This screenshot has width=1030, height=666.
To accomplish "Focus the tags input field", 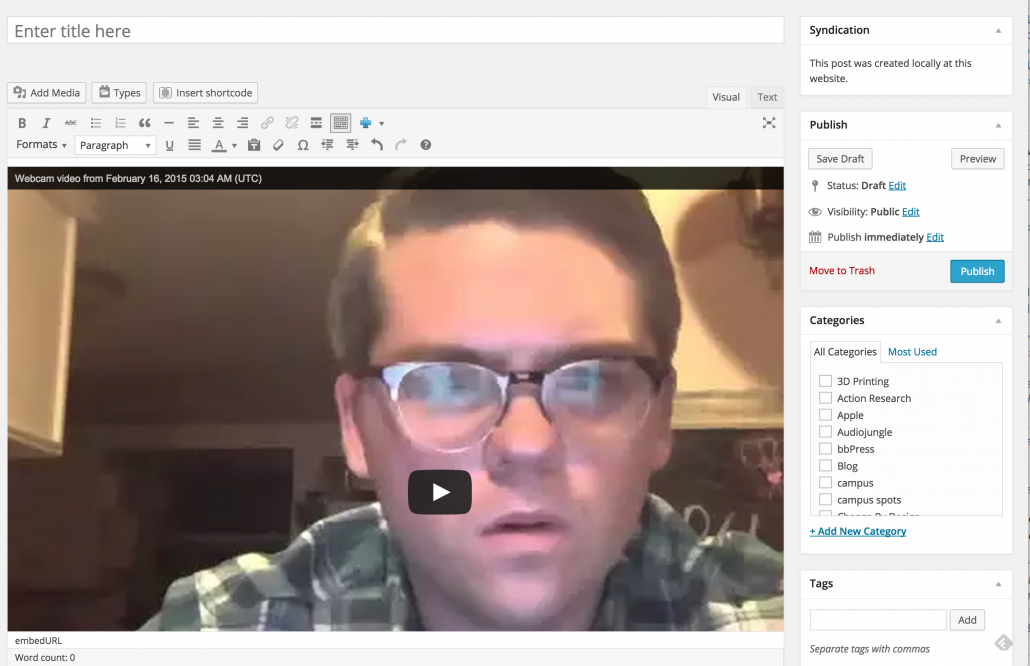I will [878, 620].
